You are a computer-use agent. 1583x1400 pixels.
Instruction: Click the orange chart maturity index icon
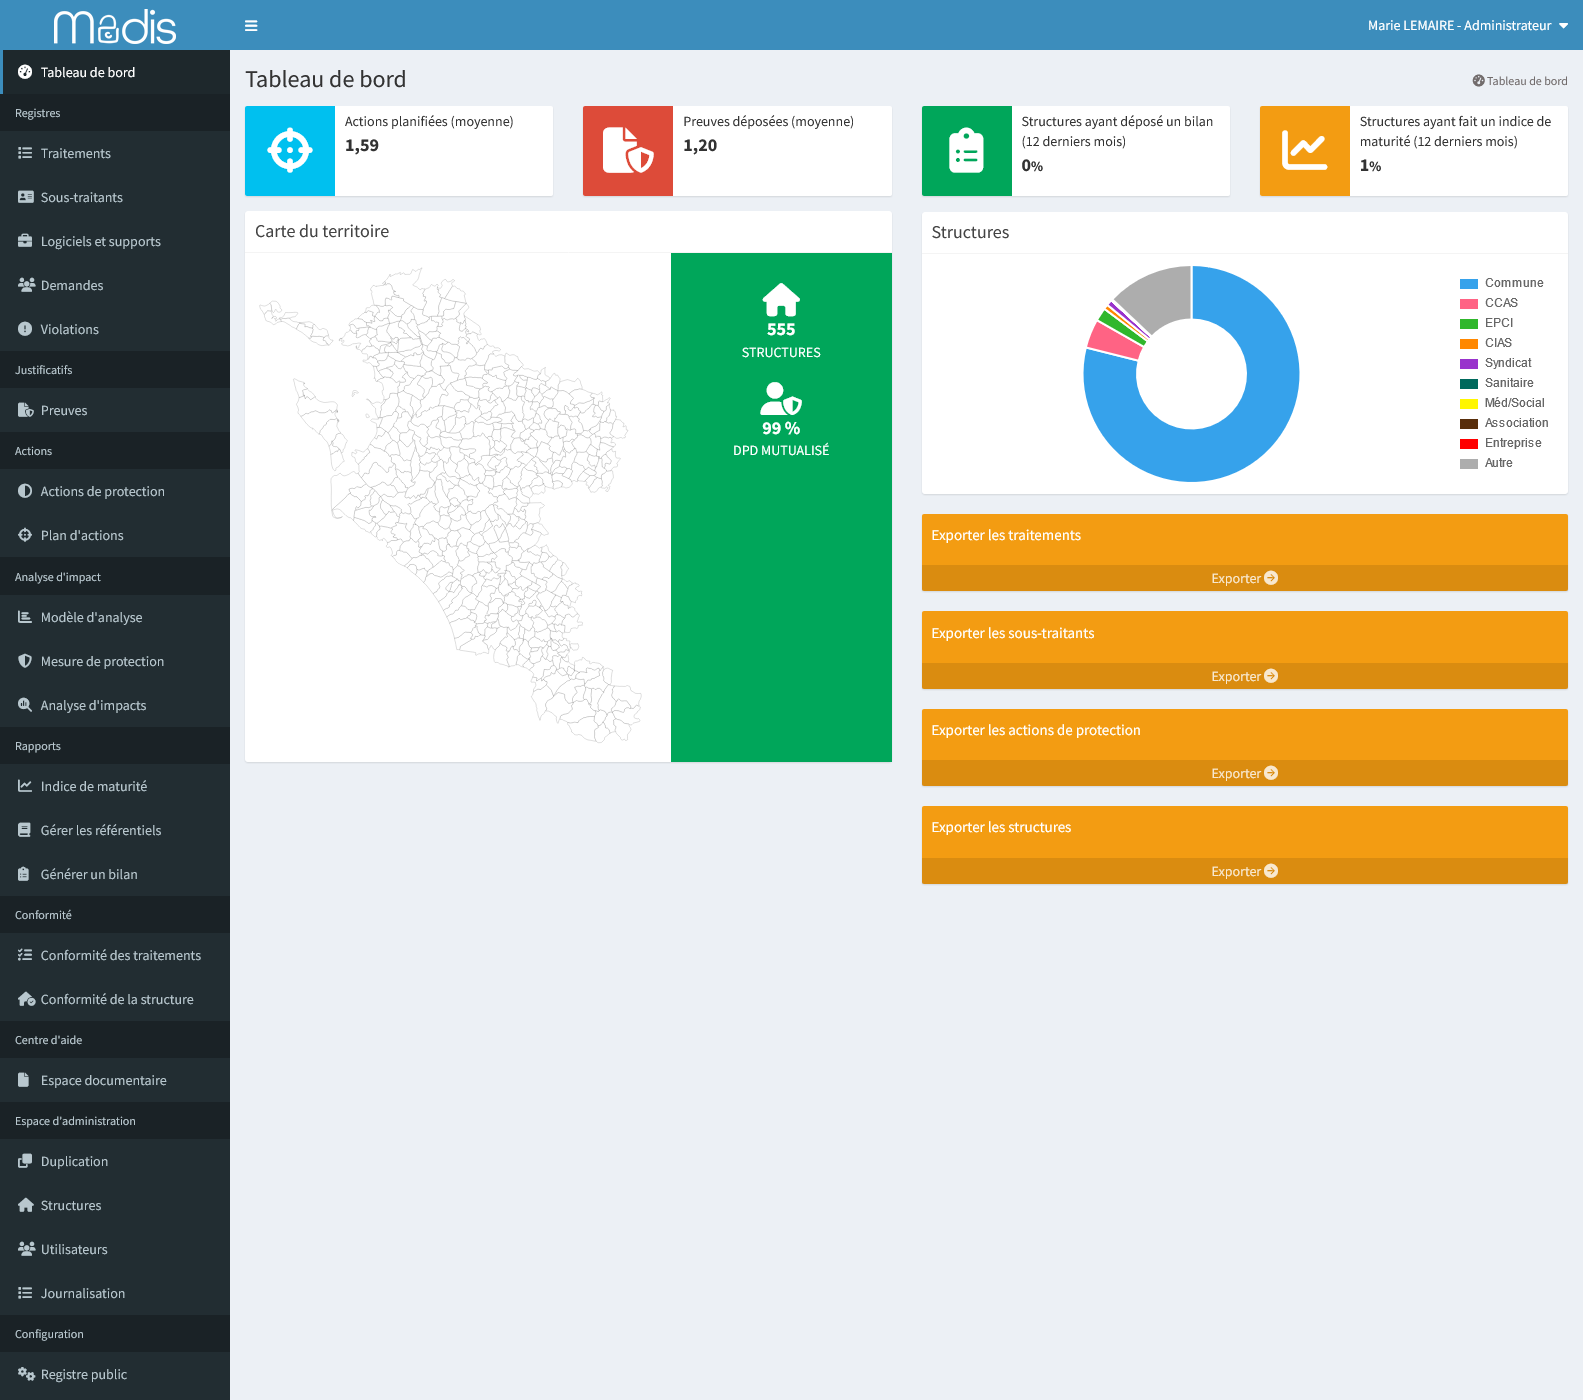click(x=1304, y=151)
